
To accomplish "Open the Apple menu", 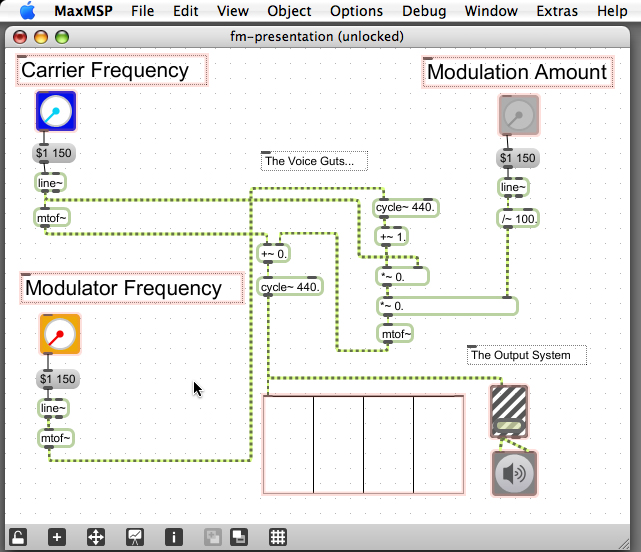I will (x=26, y=11).
